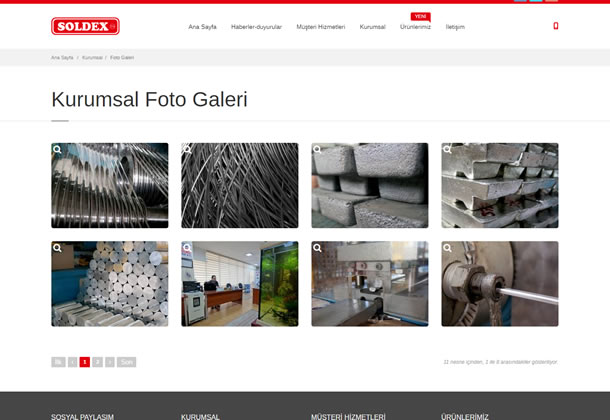Click previous page arrow in pagination

coord(72,362)
